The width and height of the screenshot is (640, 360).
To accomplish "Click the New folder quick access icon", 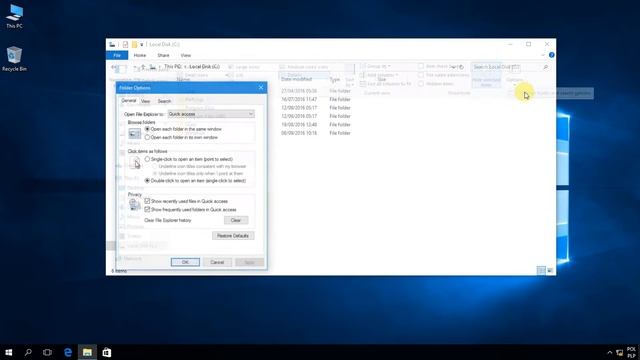I will coord(134,44).
